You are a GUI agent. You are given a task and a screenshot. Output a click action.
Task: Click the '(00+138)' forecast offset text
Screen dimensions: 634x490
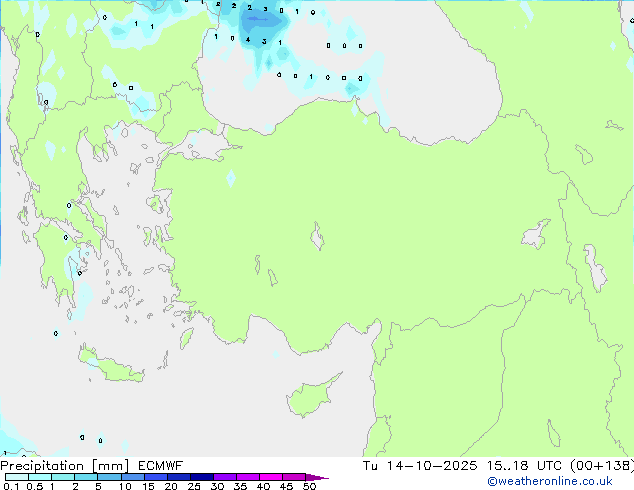(x=602, y=466)
